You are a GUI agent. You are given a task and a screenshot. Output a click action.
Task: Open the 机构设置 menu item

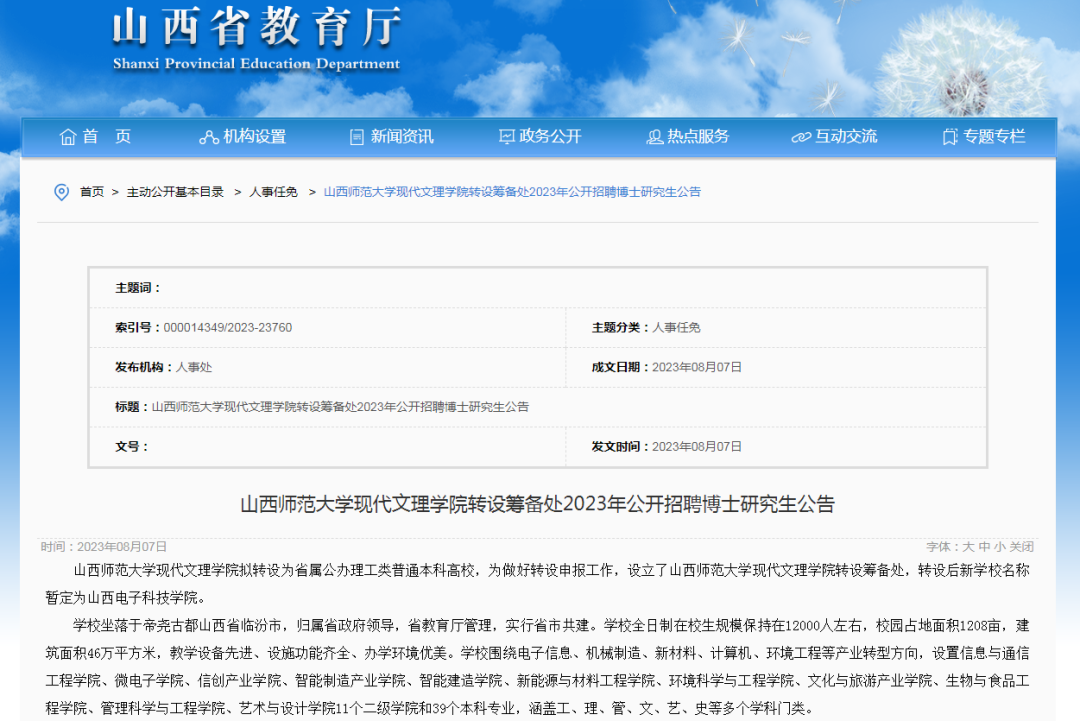click(255, 137)
